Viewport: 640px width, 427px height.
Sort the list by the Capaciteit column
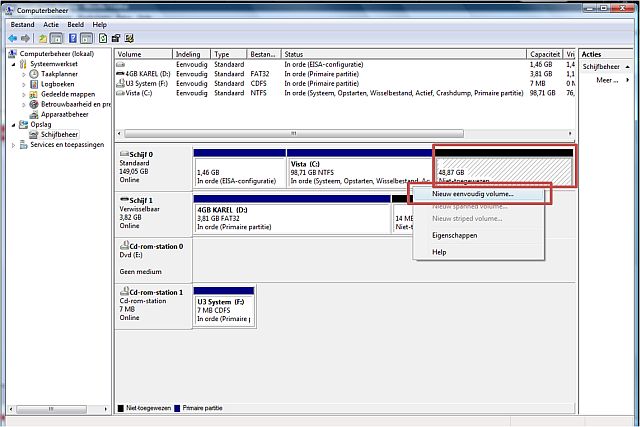point(545,54)
